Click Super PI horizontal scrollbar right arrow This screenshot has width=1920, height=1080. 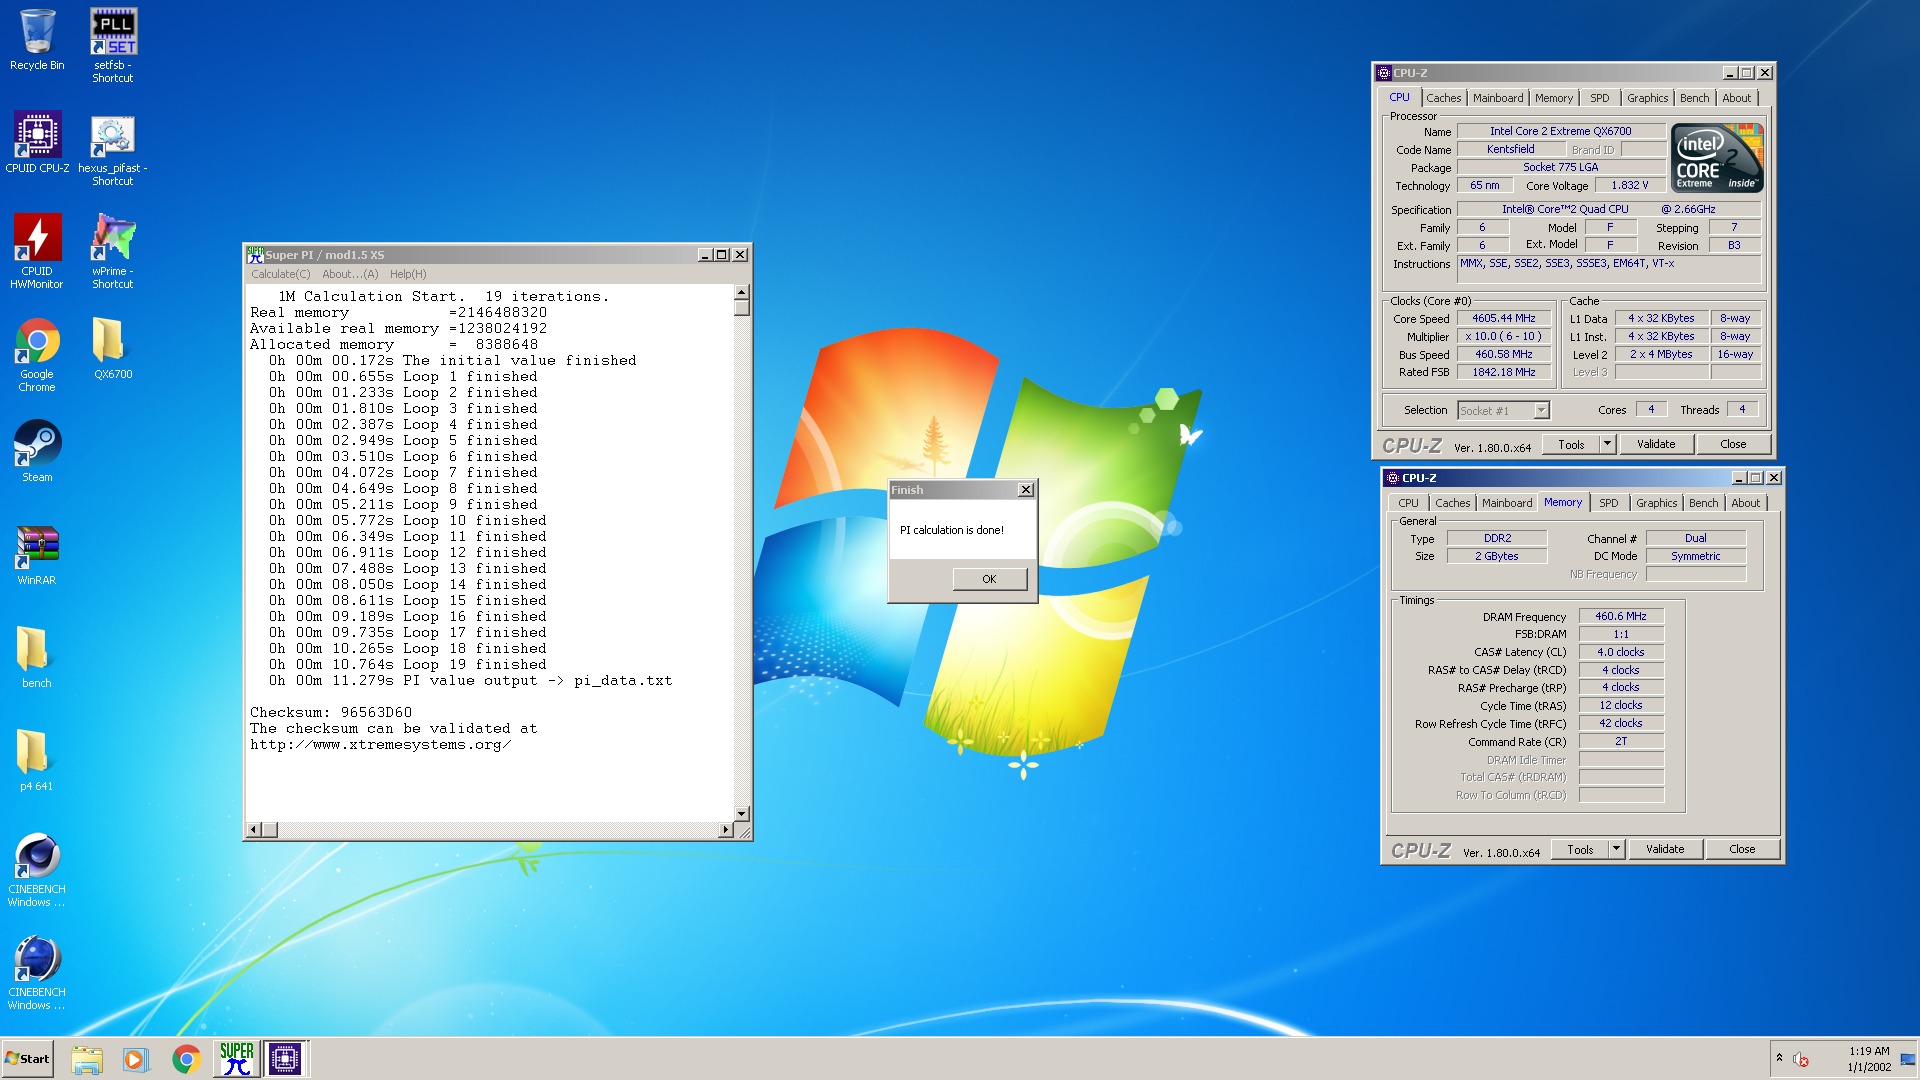coord(726,830)
